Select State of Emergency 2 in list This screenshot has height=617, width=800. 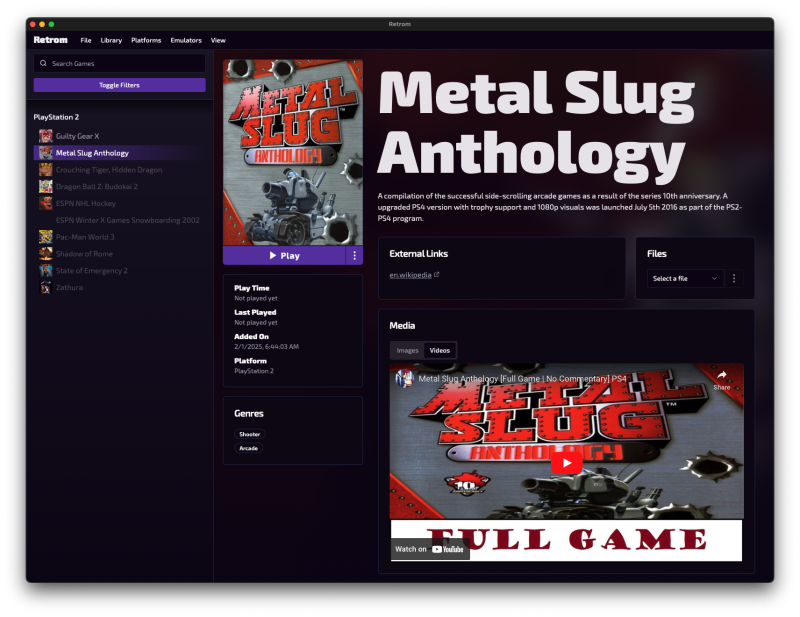pyautogui.click(x=119, y=270)
